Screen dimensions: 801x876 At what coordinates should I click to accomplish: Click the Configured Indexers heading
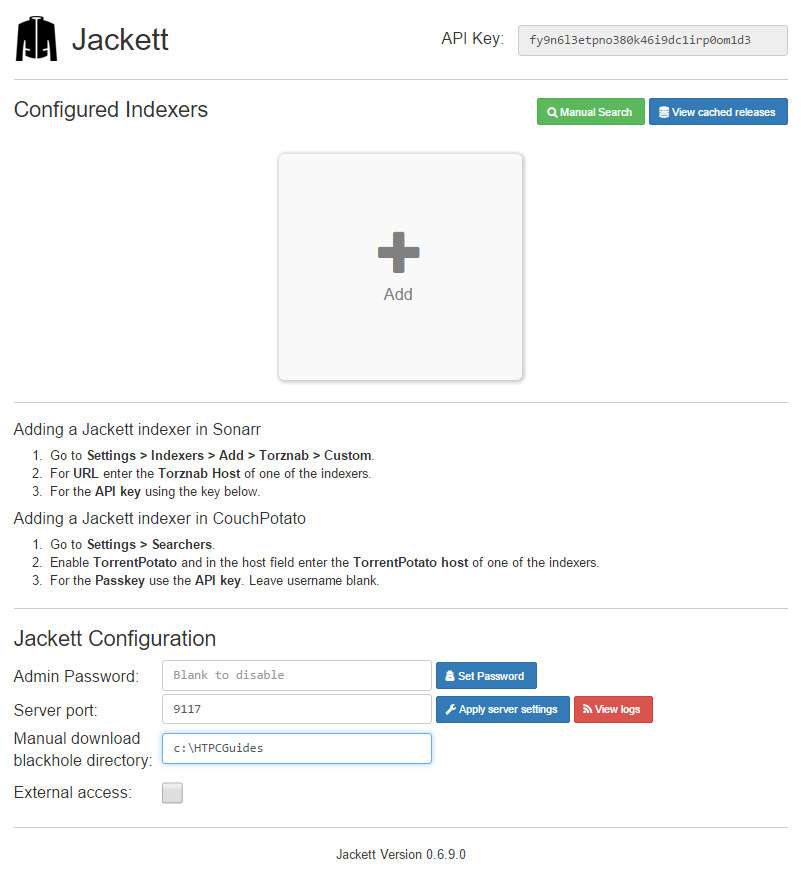111,110
